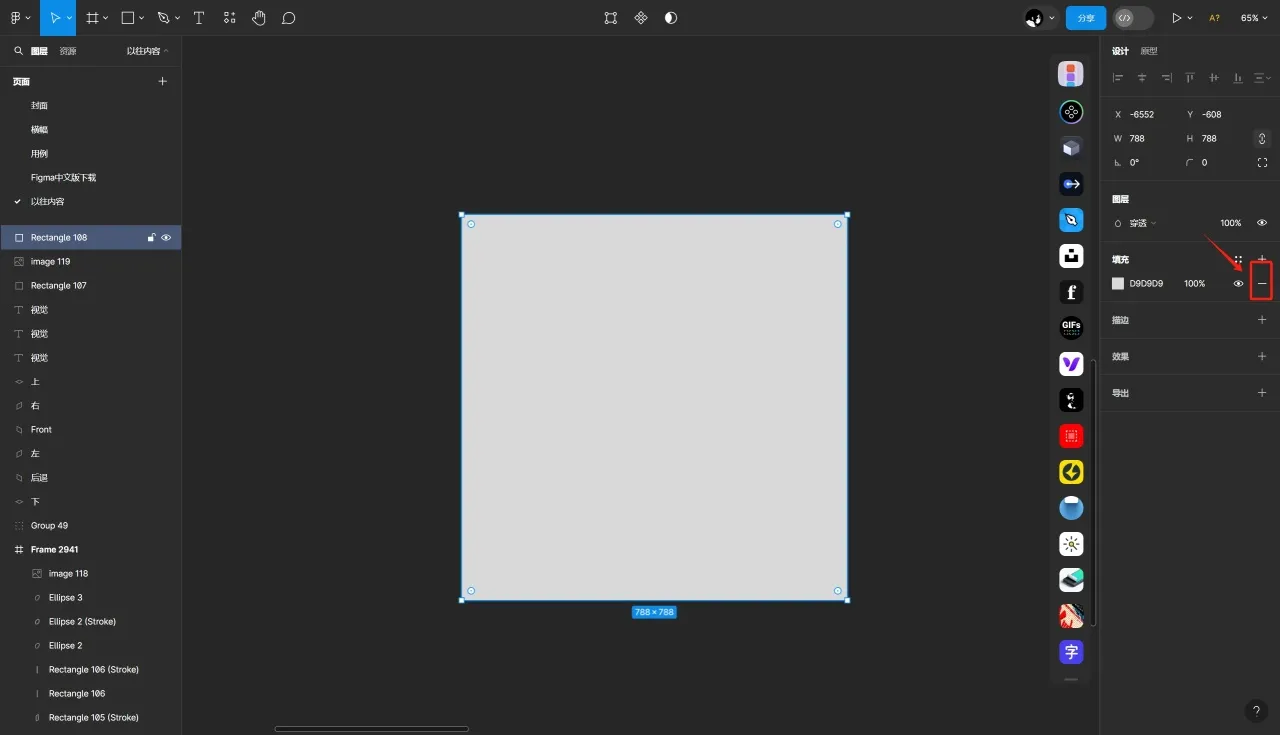Open the distribute spacing dropdown
This screenshot has height=735, width=1280.
point(1262,78)
